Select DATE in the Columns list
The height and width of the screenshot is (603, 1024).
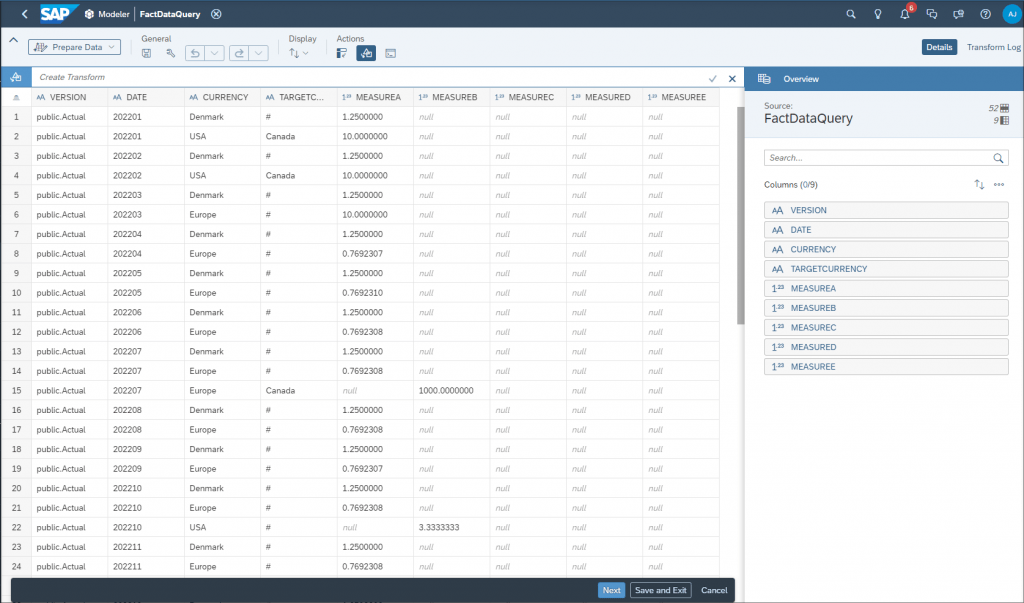tap(886, 230)
